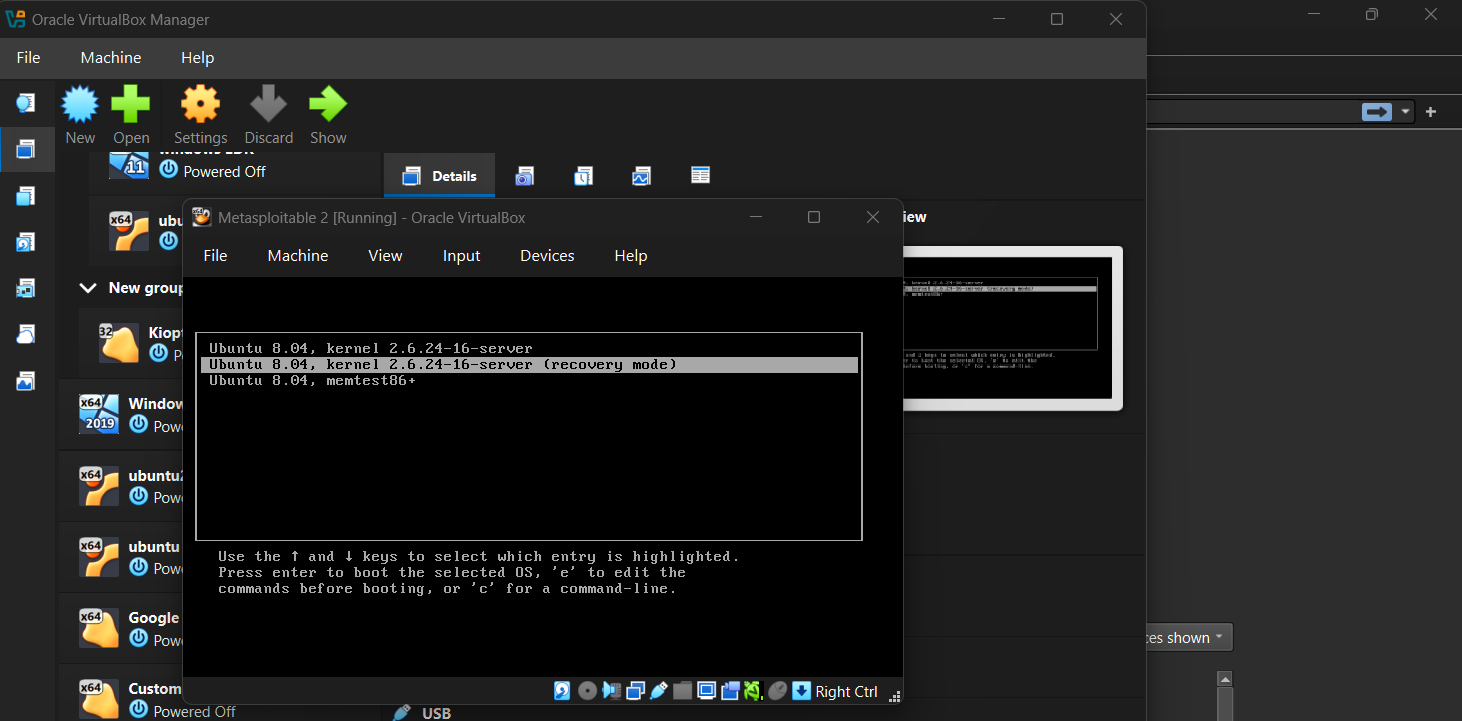Open the Snapshots tab camera icon
1462x721 pixels.
[x=525, y=176]
